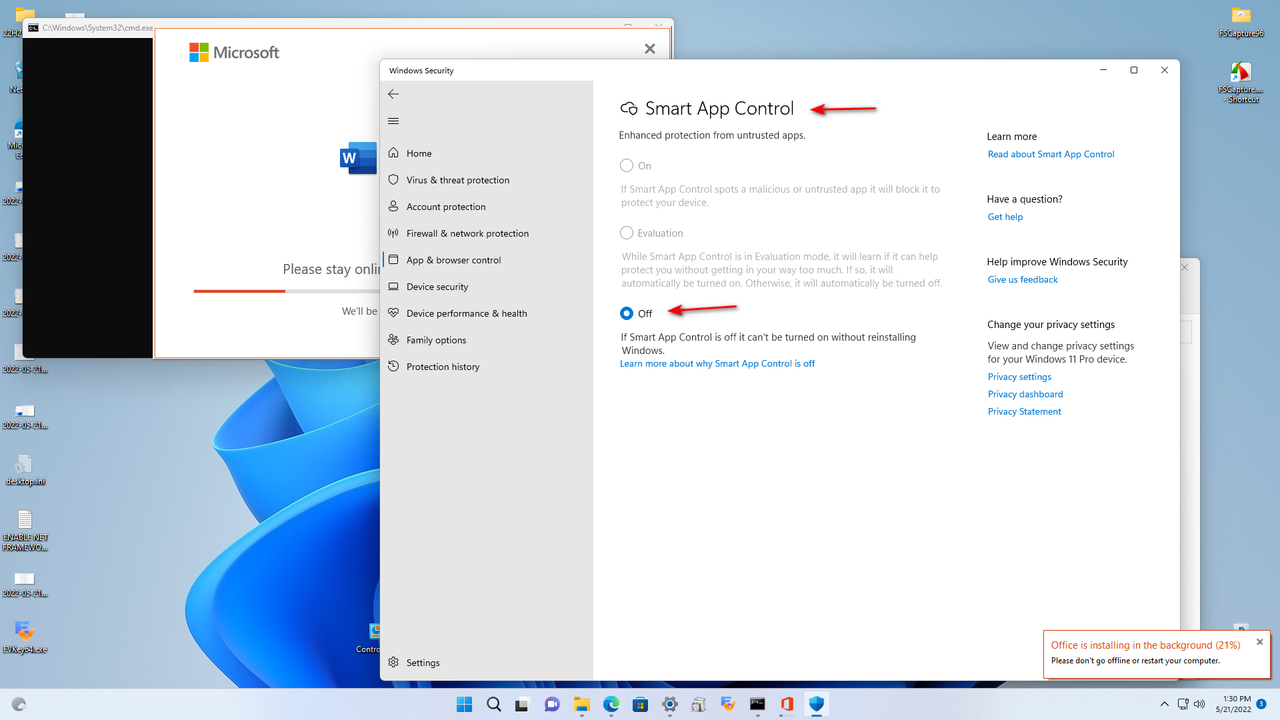Viewport: 1280px width, 720px height.
Task: Close the Microsoft Office installer dialog
Action: pos(650,49)
